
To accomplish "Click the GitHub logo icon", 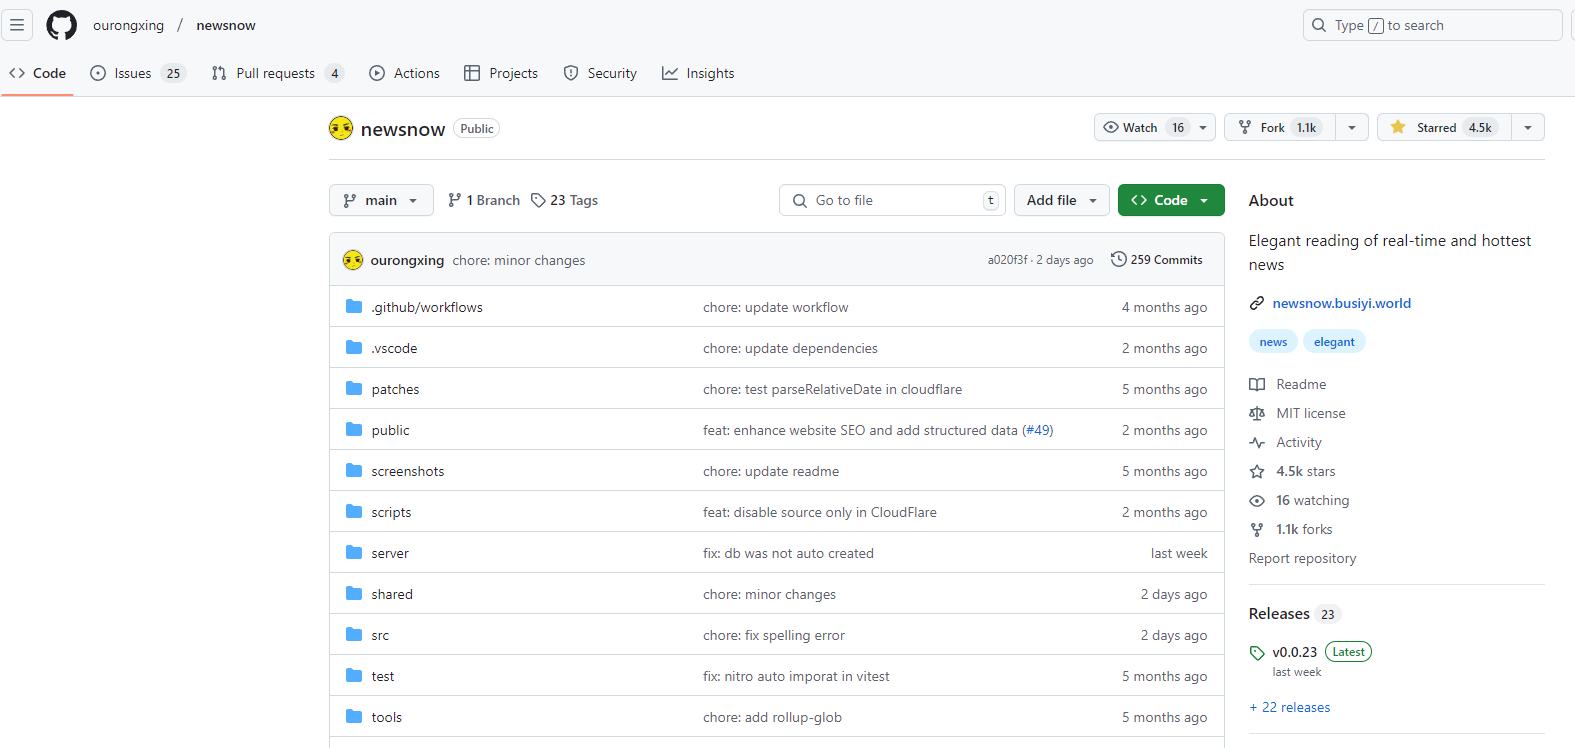I will click(x=62, y=25).
